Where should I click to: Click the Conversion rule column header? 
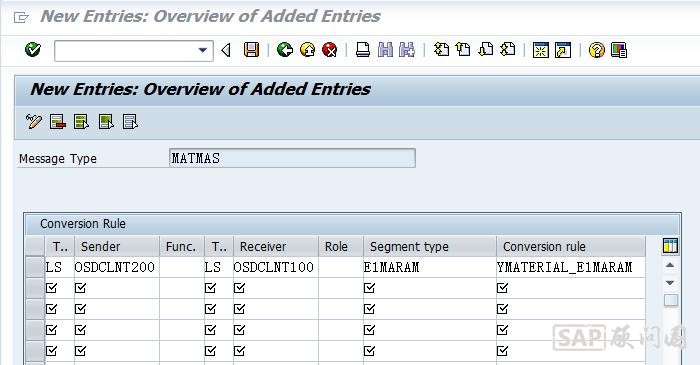tap(571, 246)
